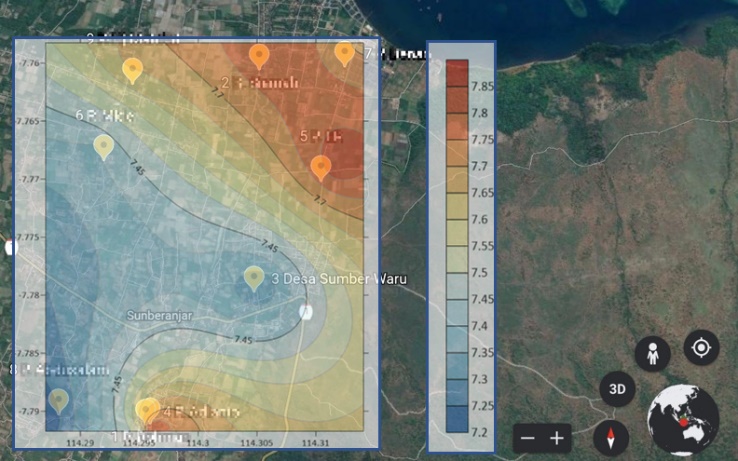Select the Desa Sumber Waru map pin
738x461 pixels.
point(254,278)
